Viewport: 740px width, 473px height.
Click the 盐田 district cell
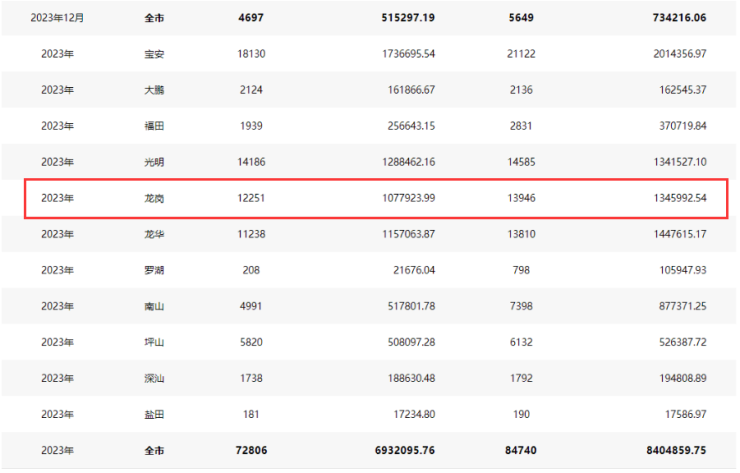tap(154, 414)
